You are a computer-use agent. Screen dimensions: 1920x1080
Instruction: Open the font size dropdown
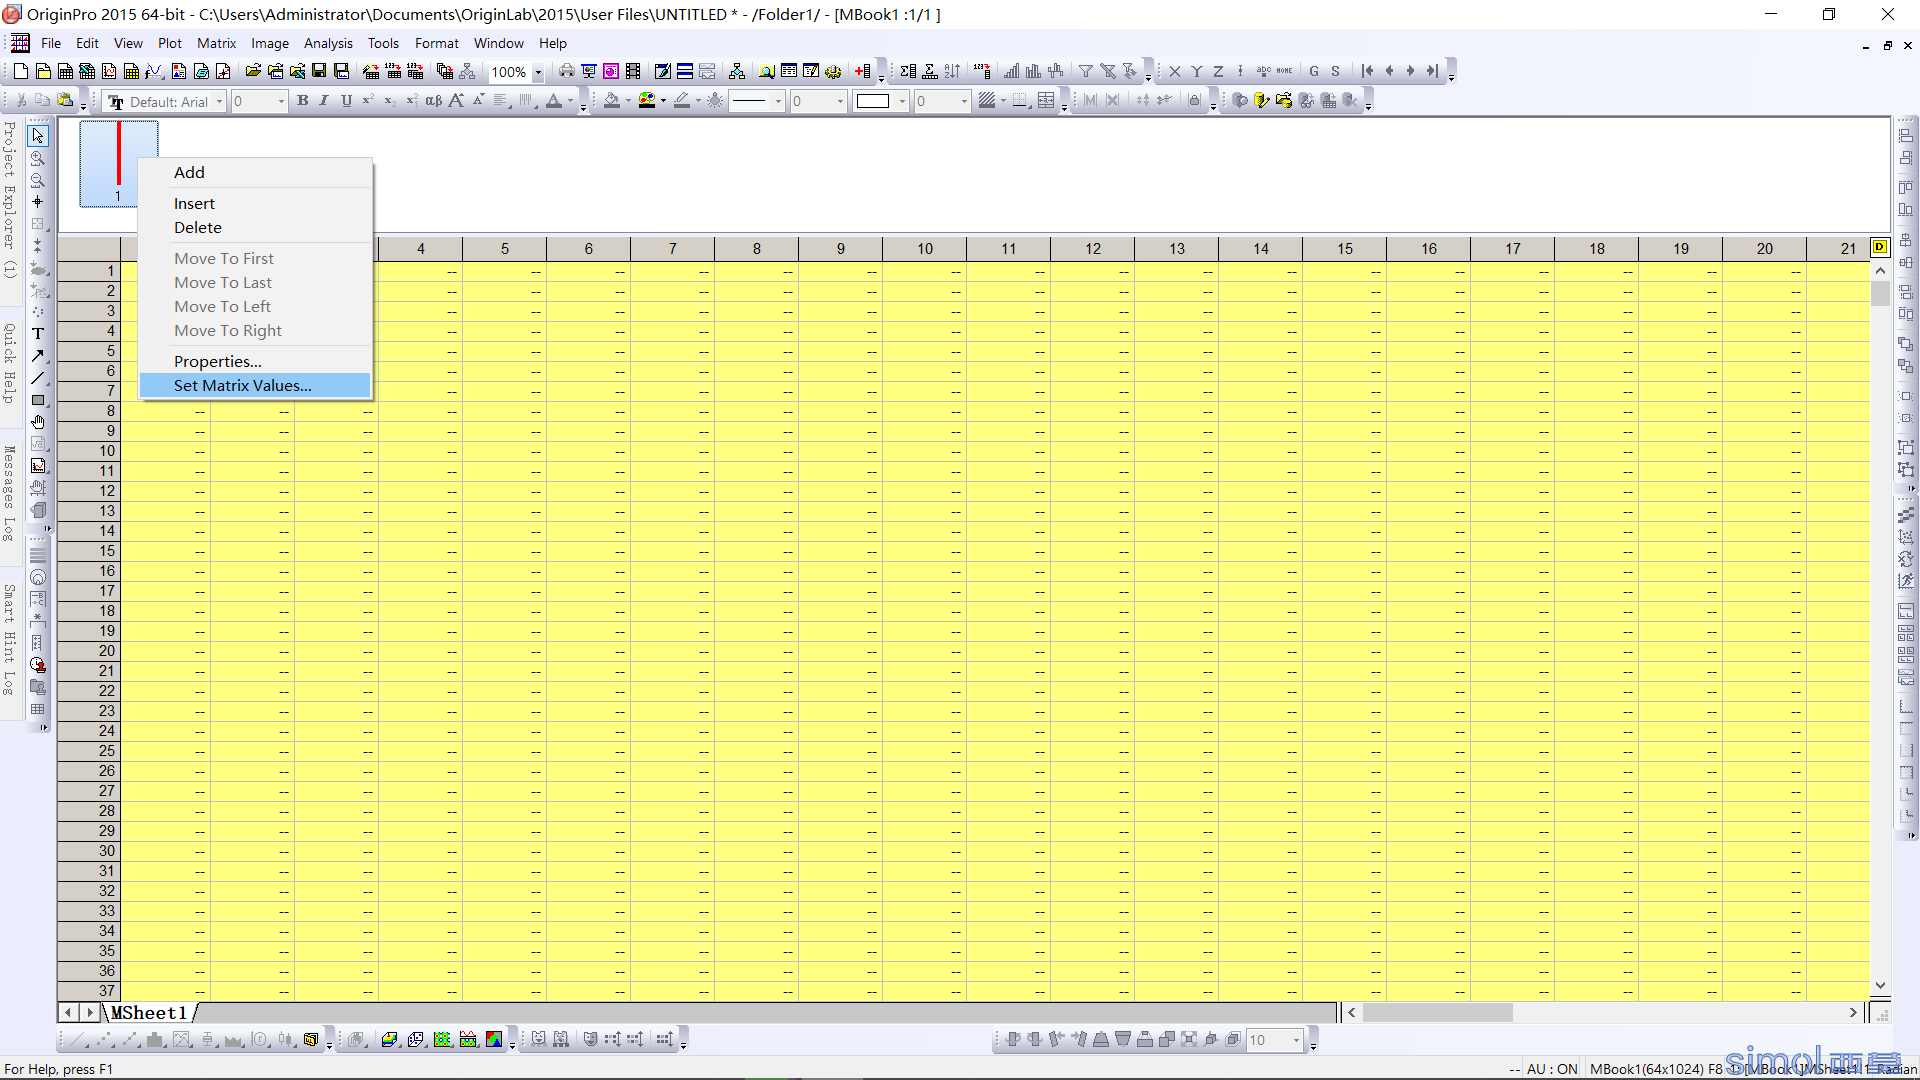point(281,102)
